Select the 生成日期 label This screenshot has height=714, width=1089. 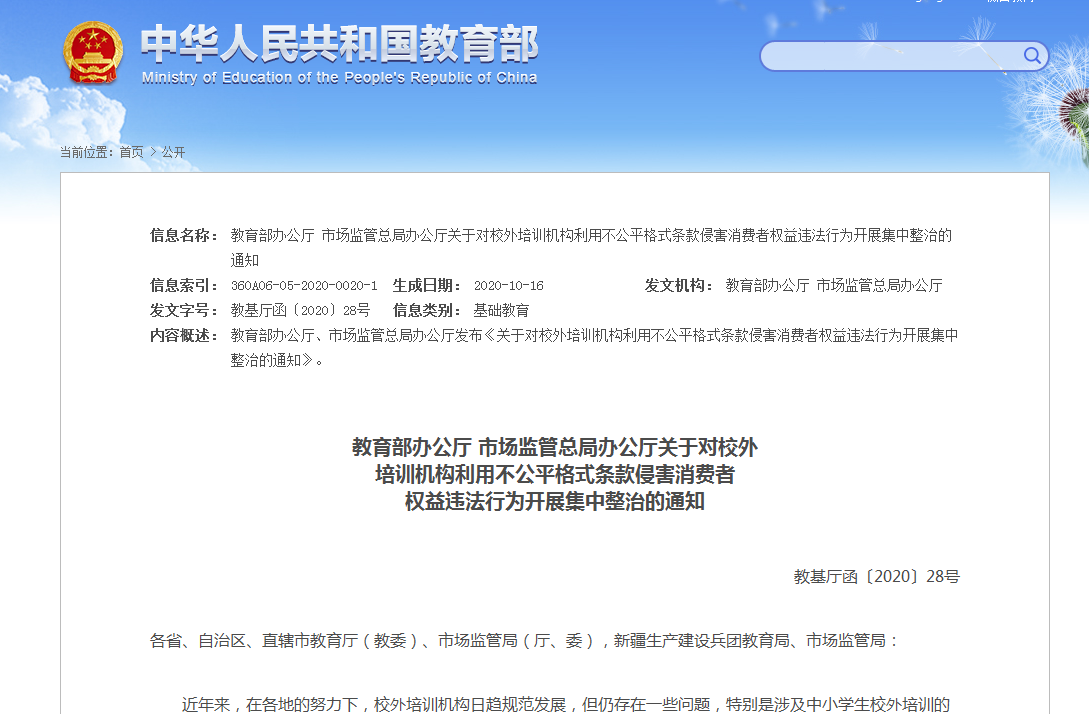click(x=427, y=285)
